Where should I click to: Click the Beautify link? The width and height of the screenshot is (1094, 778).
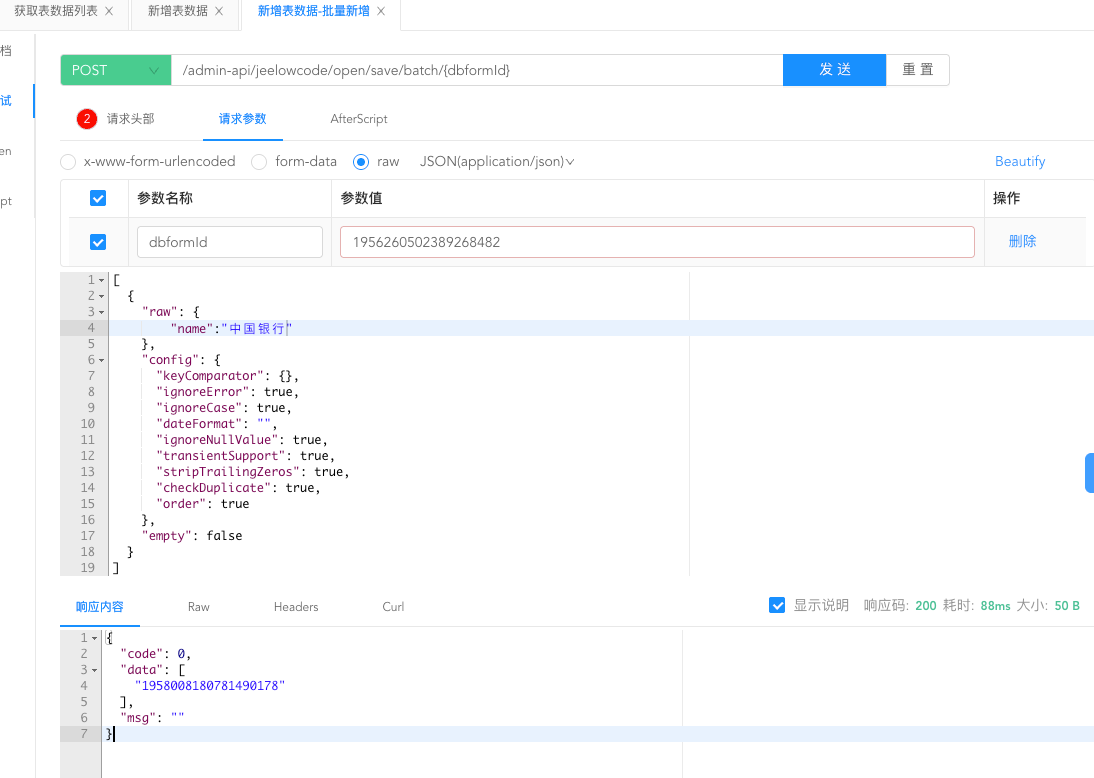point(1019,161)
